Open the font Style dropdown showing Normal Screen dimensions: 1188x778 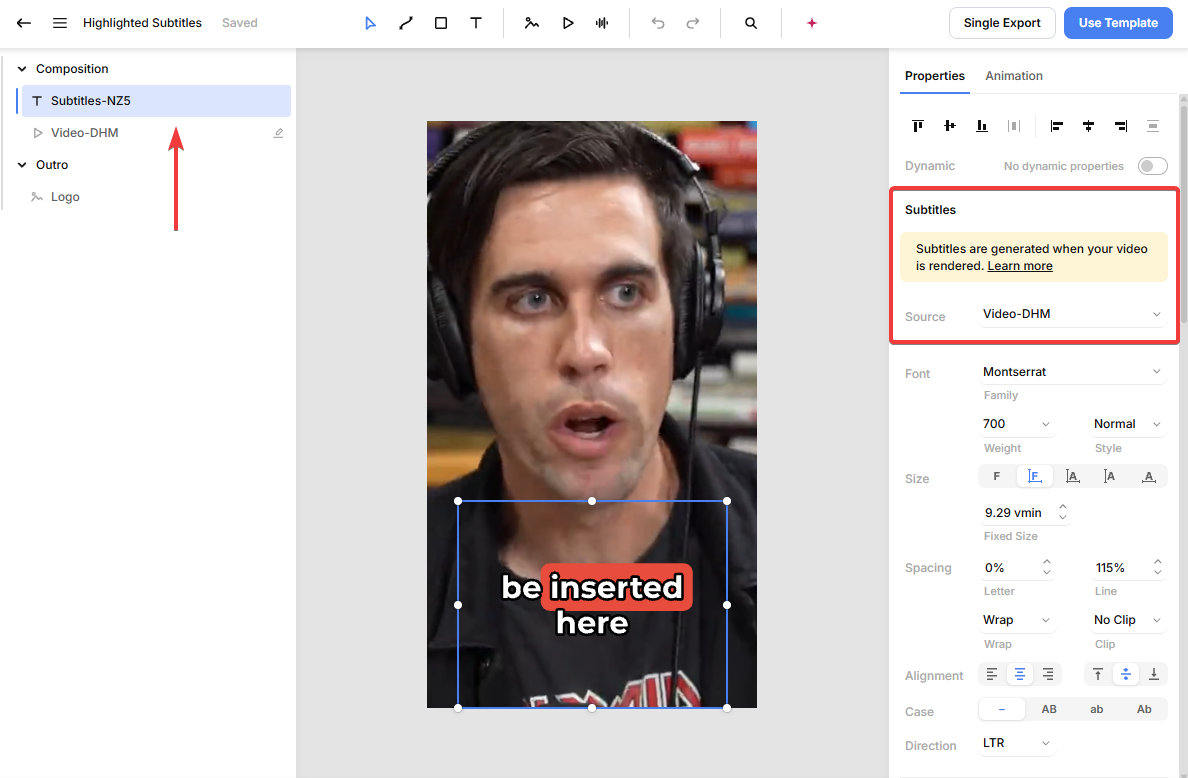tap(1127, 424)
